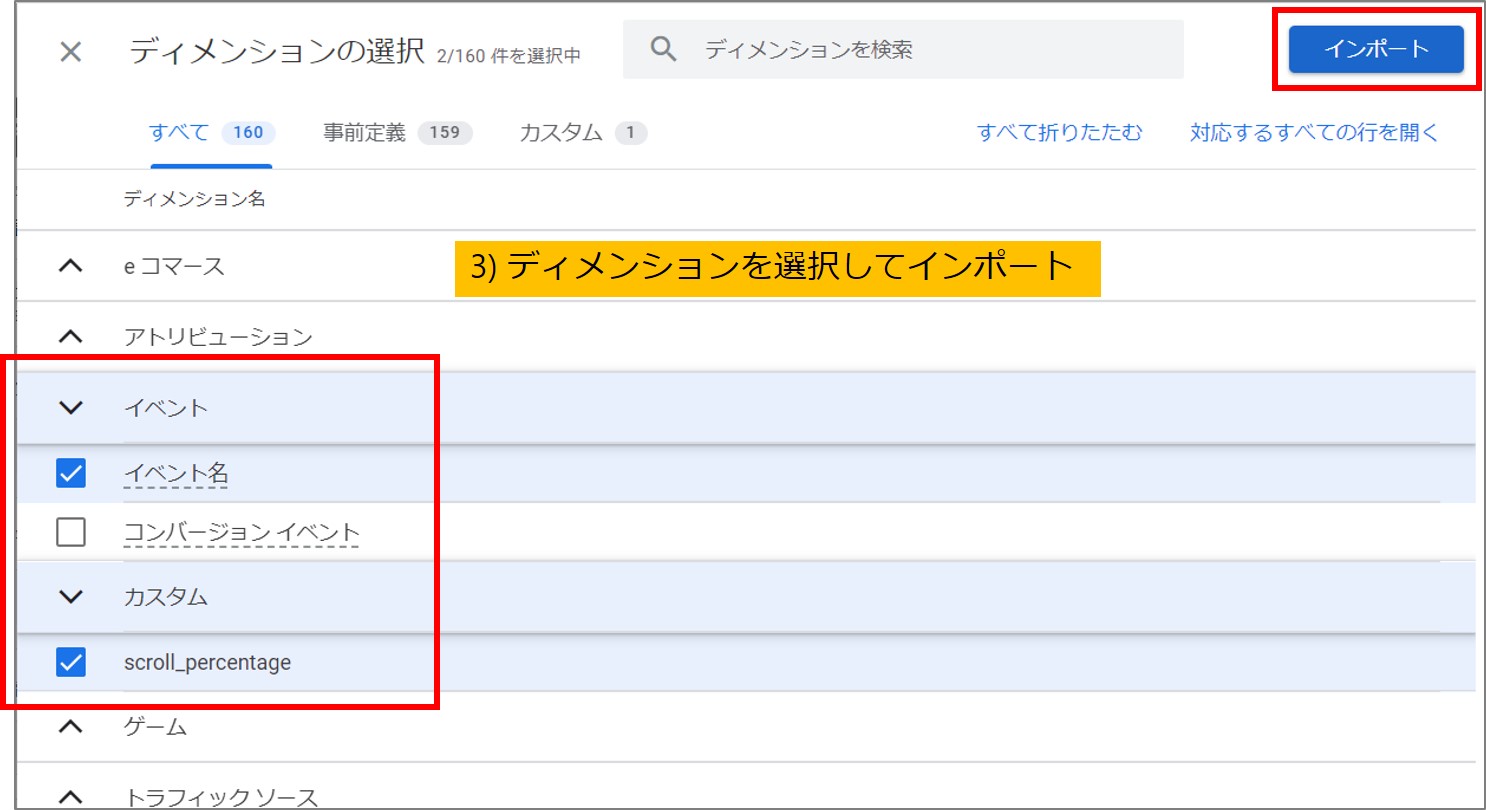Click the イベント group name
This screenshot has height=810, width=1486.
point(166,407)
